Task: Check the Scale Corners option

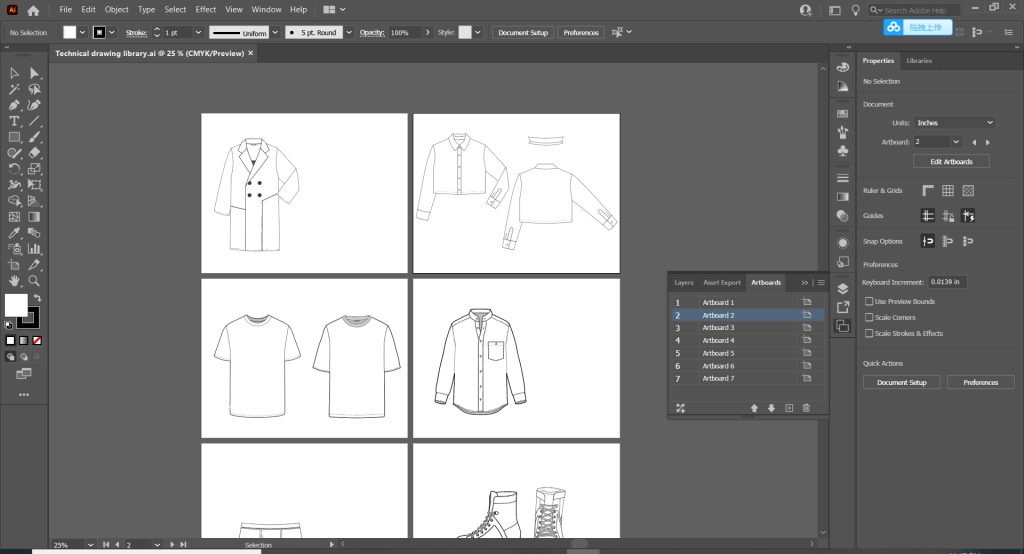Action: 867,317
